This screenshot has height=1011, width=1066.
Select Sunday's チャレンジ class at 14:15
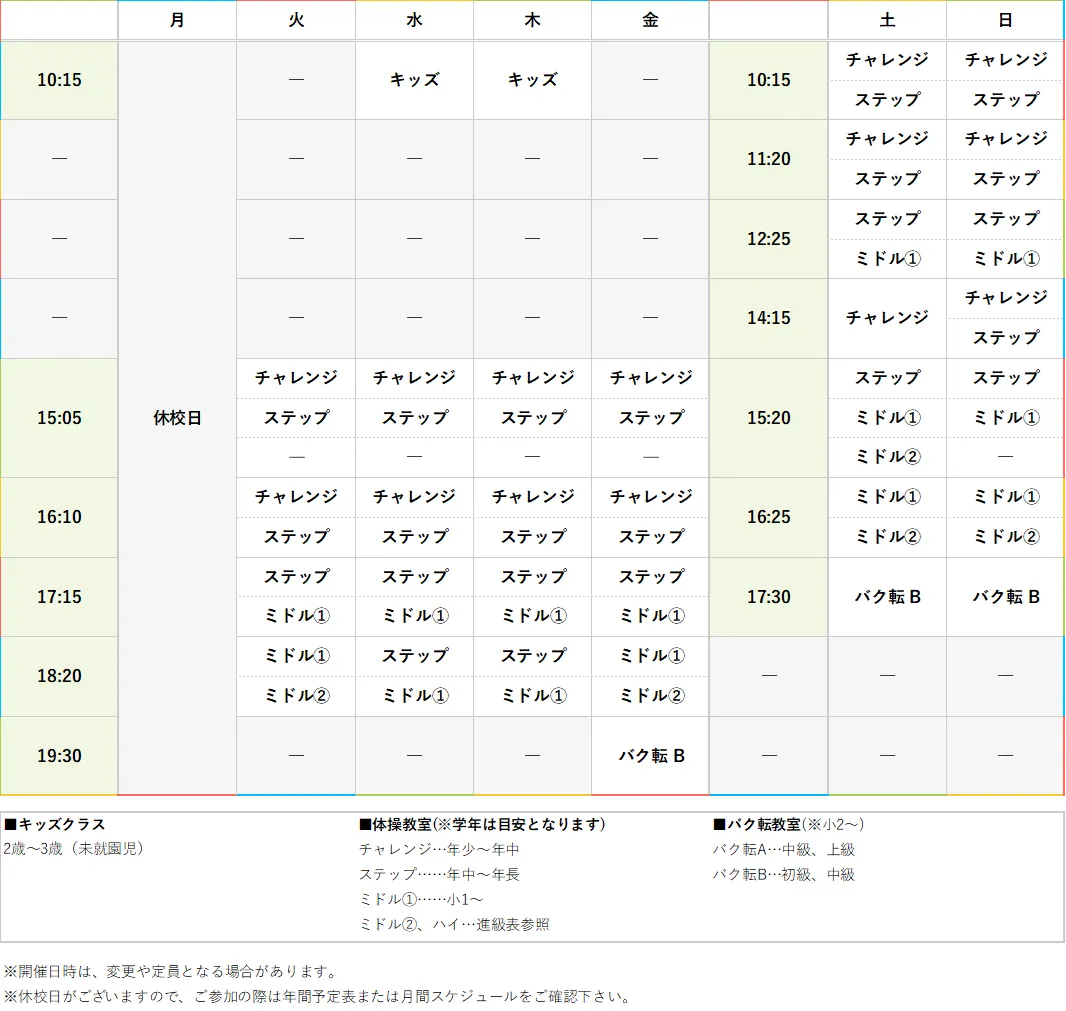[1004, 298]
